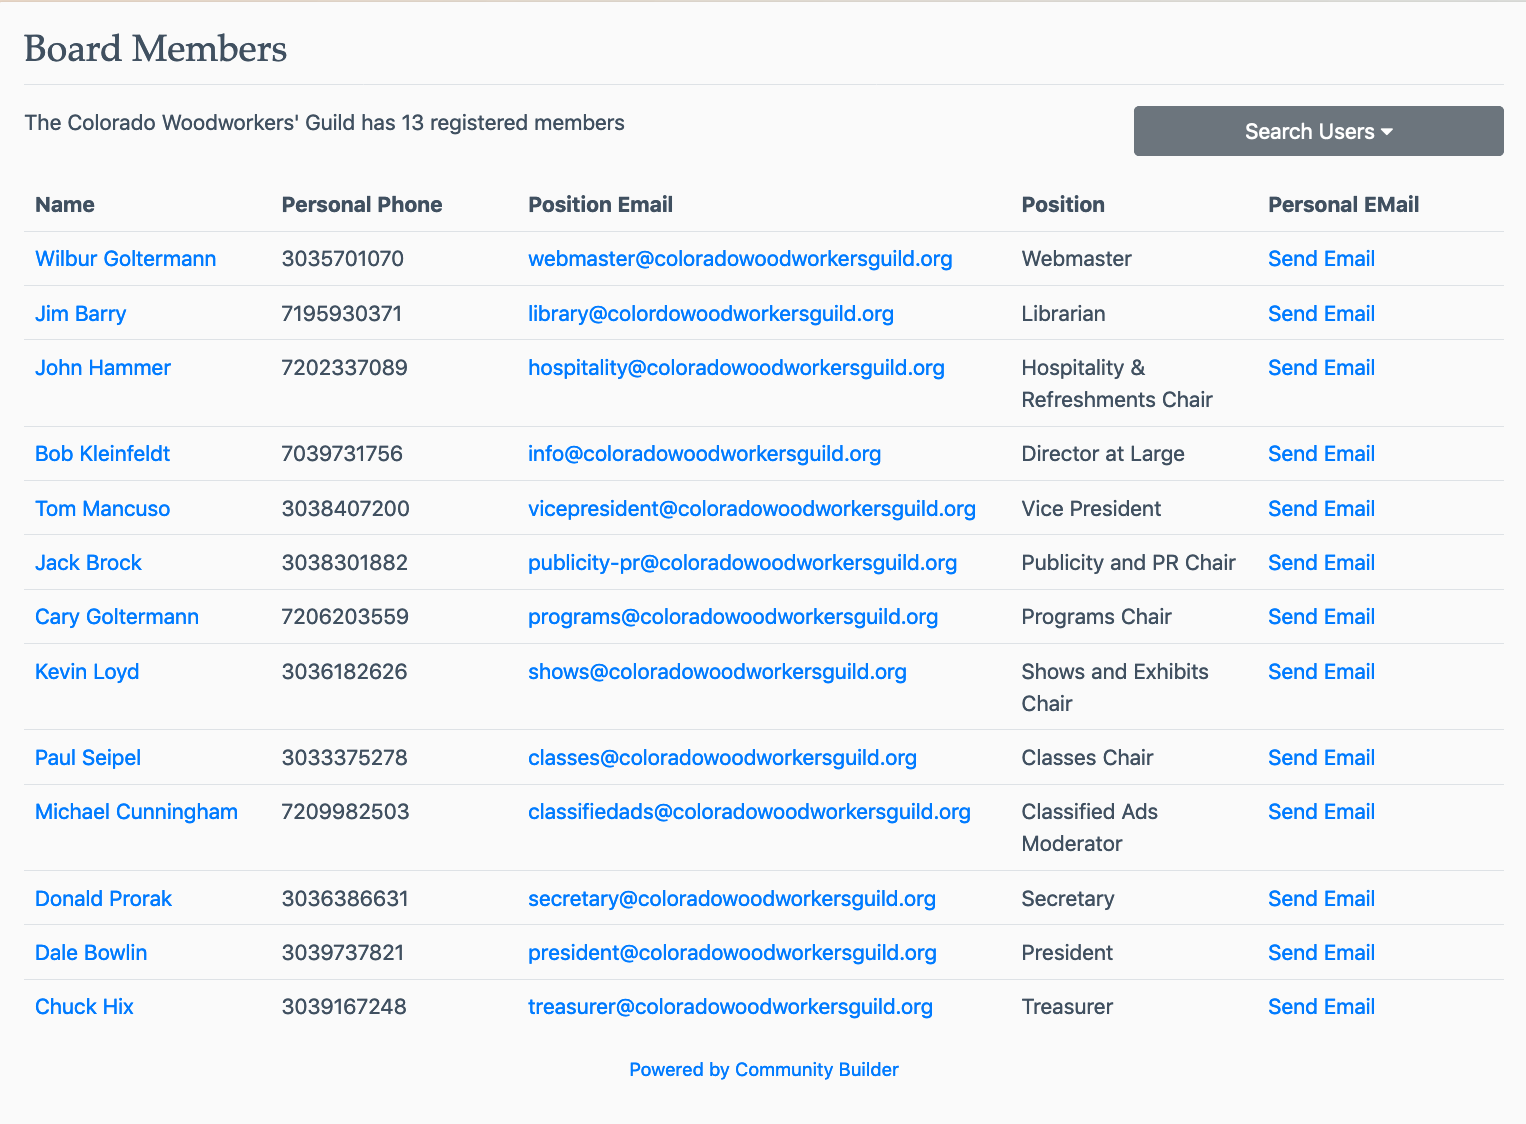This screenshot has height=1124, width=1526.
Task: Send Email to Tom Mancuso
Action: [1321, 509]
